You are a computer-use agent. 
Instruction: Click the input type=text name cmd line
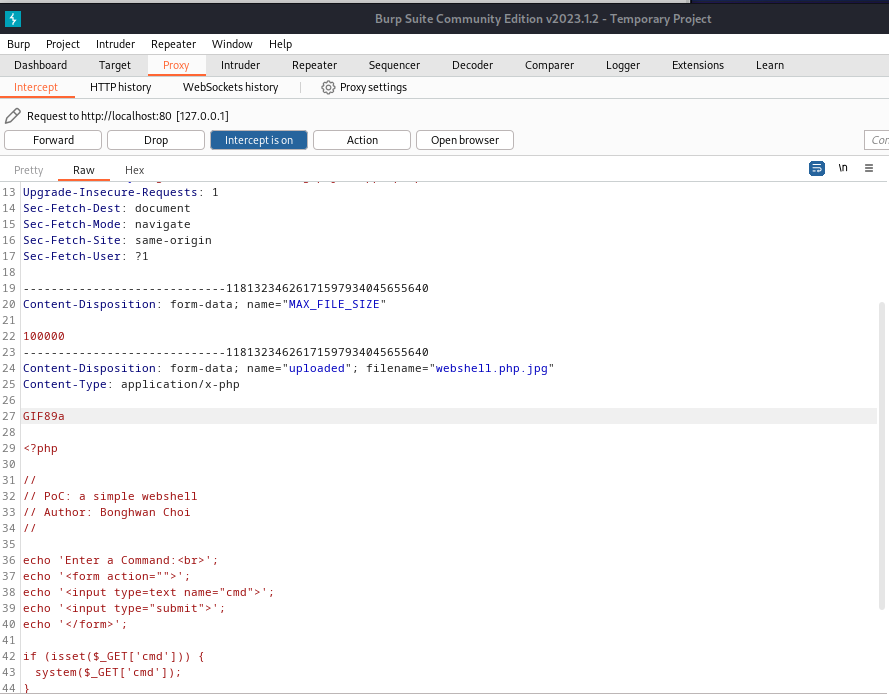pyautogui.click(x=149, y=592)
